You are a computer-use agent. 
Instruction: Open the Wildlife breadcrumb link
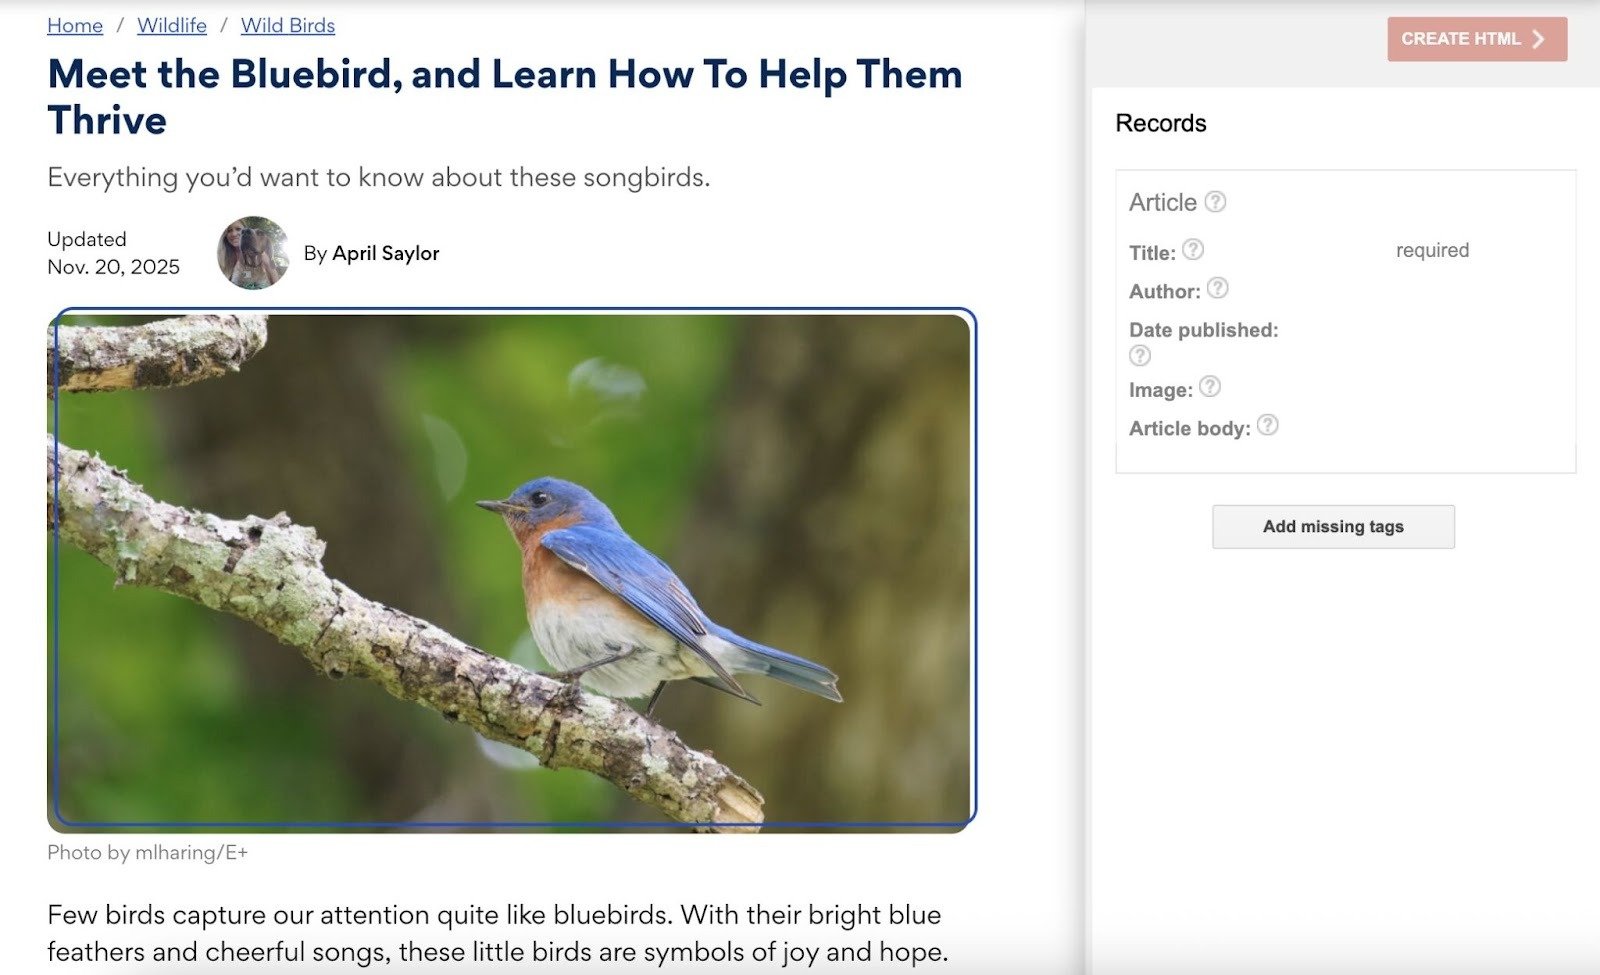(x=172, y=25)
